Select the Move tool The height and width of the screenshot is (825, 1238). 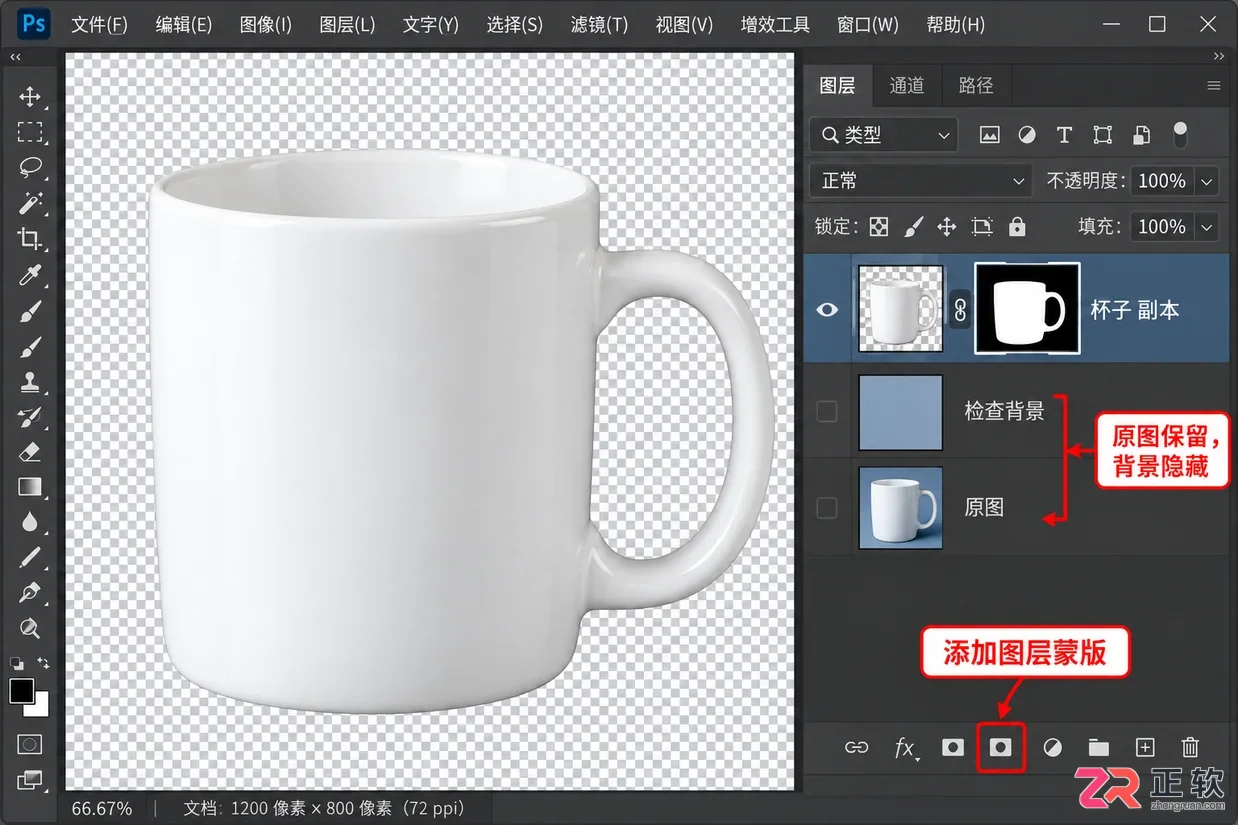click(x=30, y=97)
